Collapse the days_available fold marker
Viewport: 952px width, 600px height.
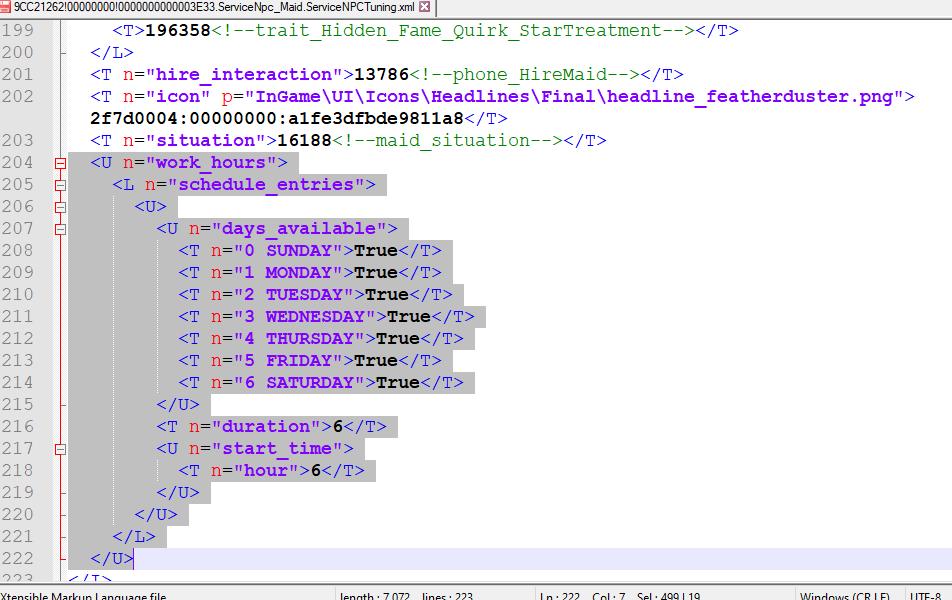point(60,229)
